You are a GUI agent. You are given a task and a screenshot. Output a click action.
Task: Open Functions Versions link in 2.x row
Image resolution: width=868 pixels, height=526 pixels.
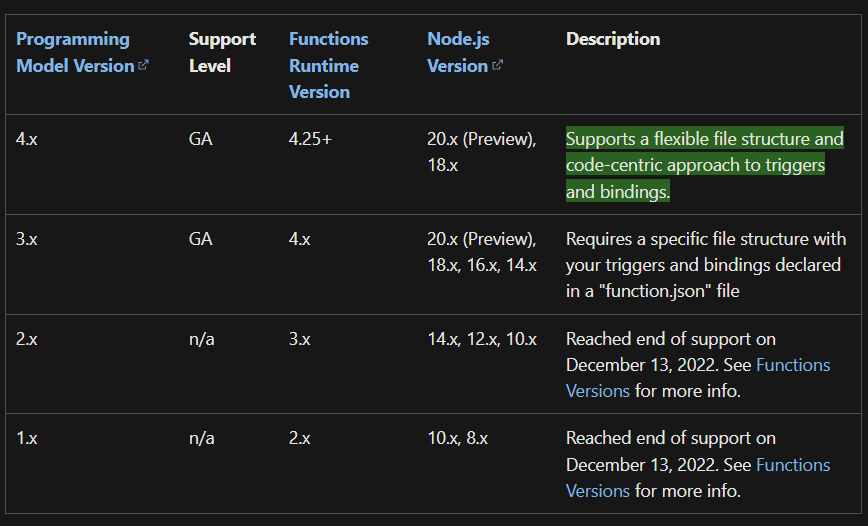click(x=698, y=378)
